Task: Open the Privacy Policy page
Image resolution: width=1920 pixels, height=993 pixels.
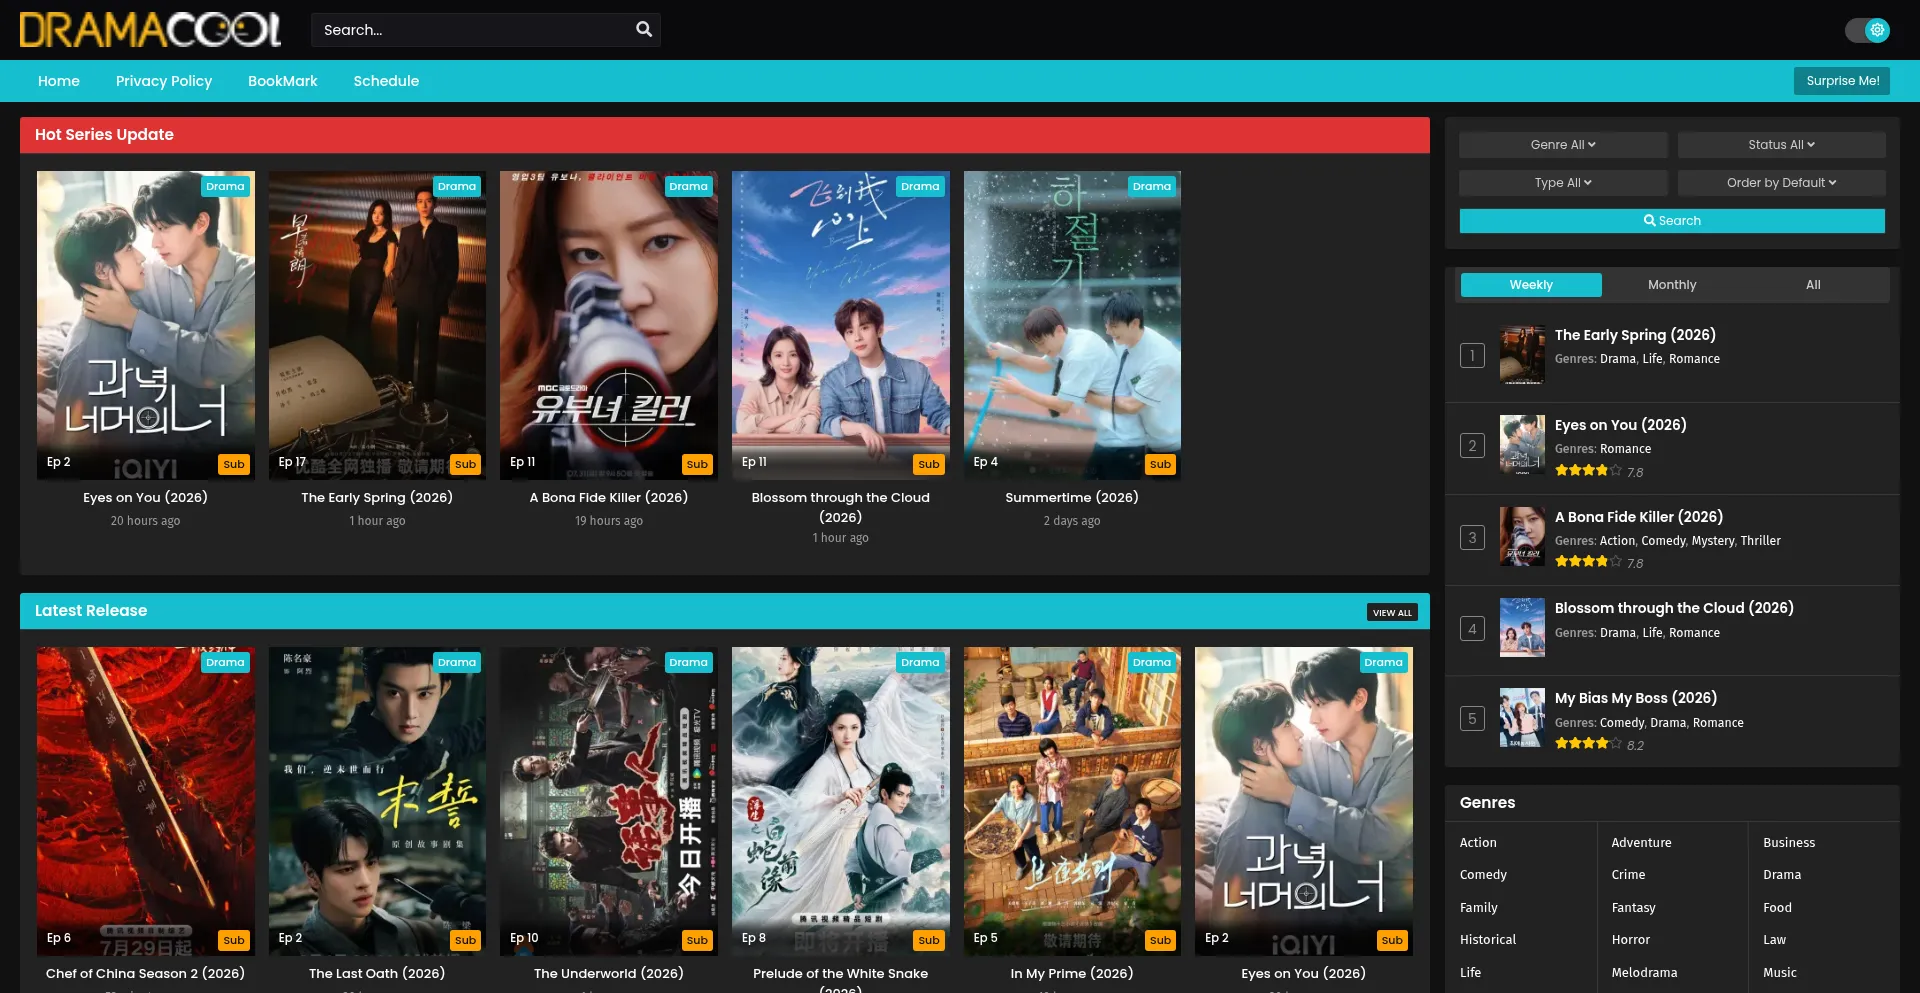Action: click(164, 81)
